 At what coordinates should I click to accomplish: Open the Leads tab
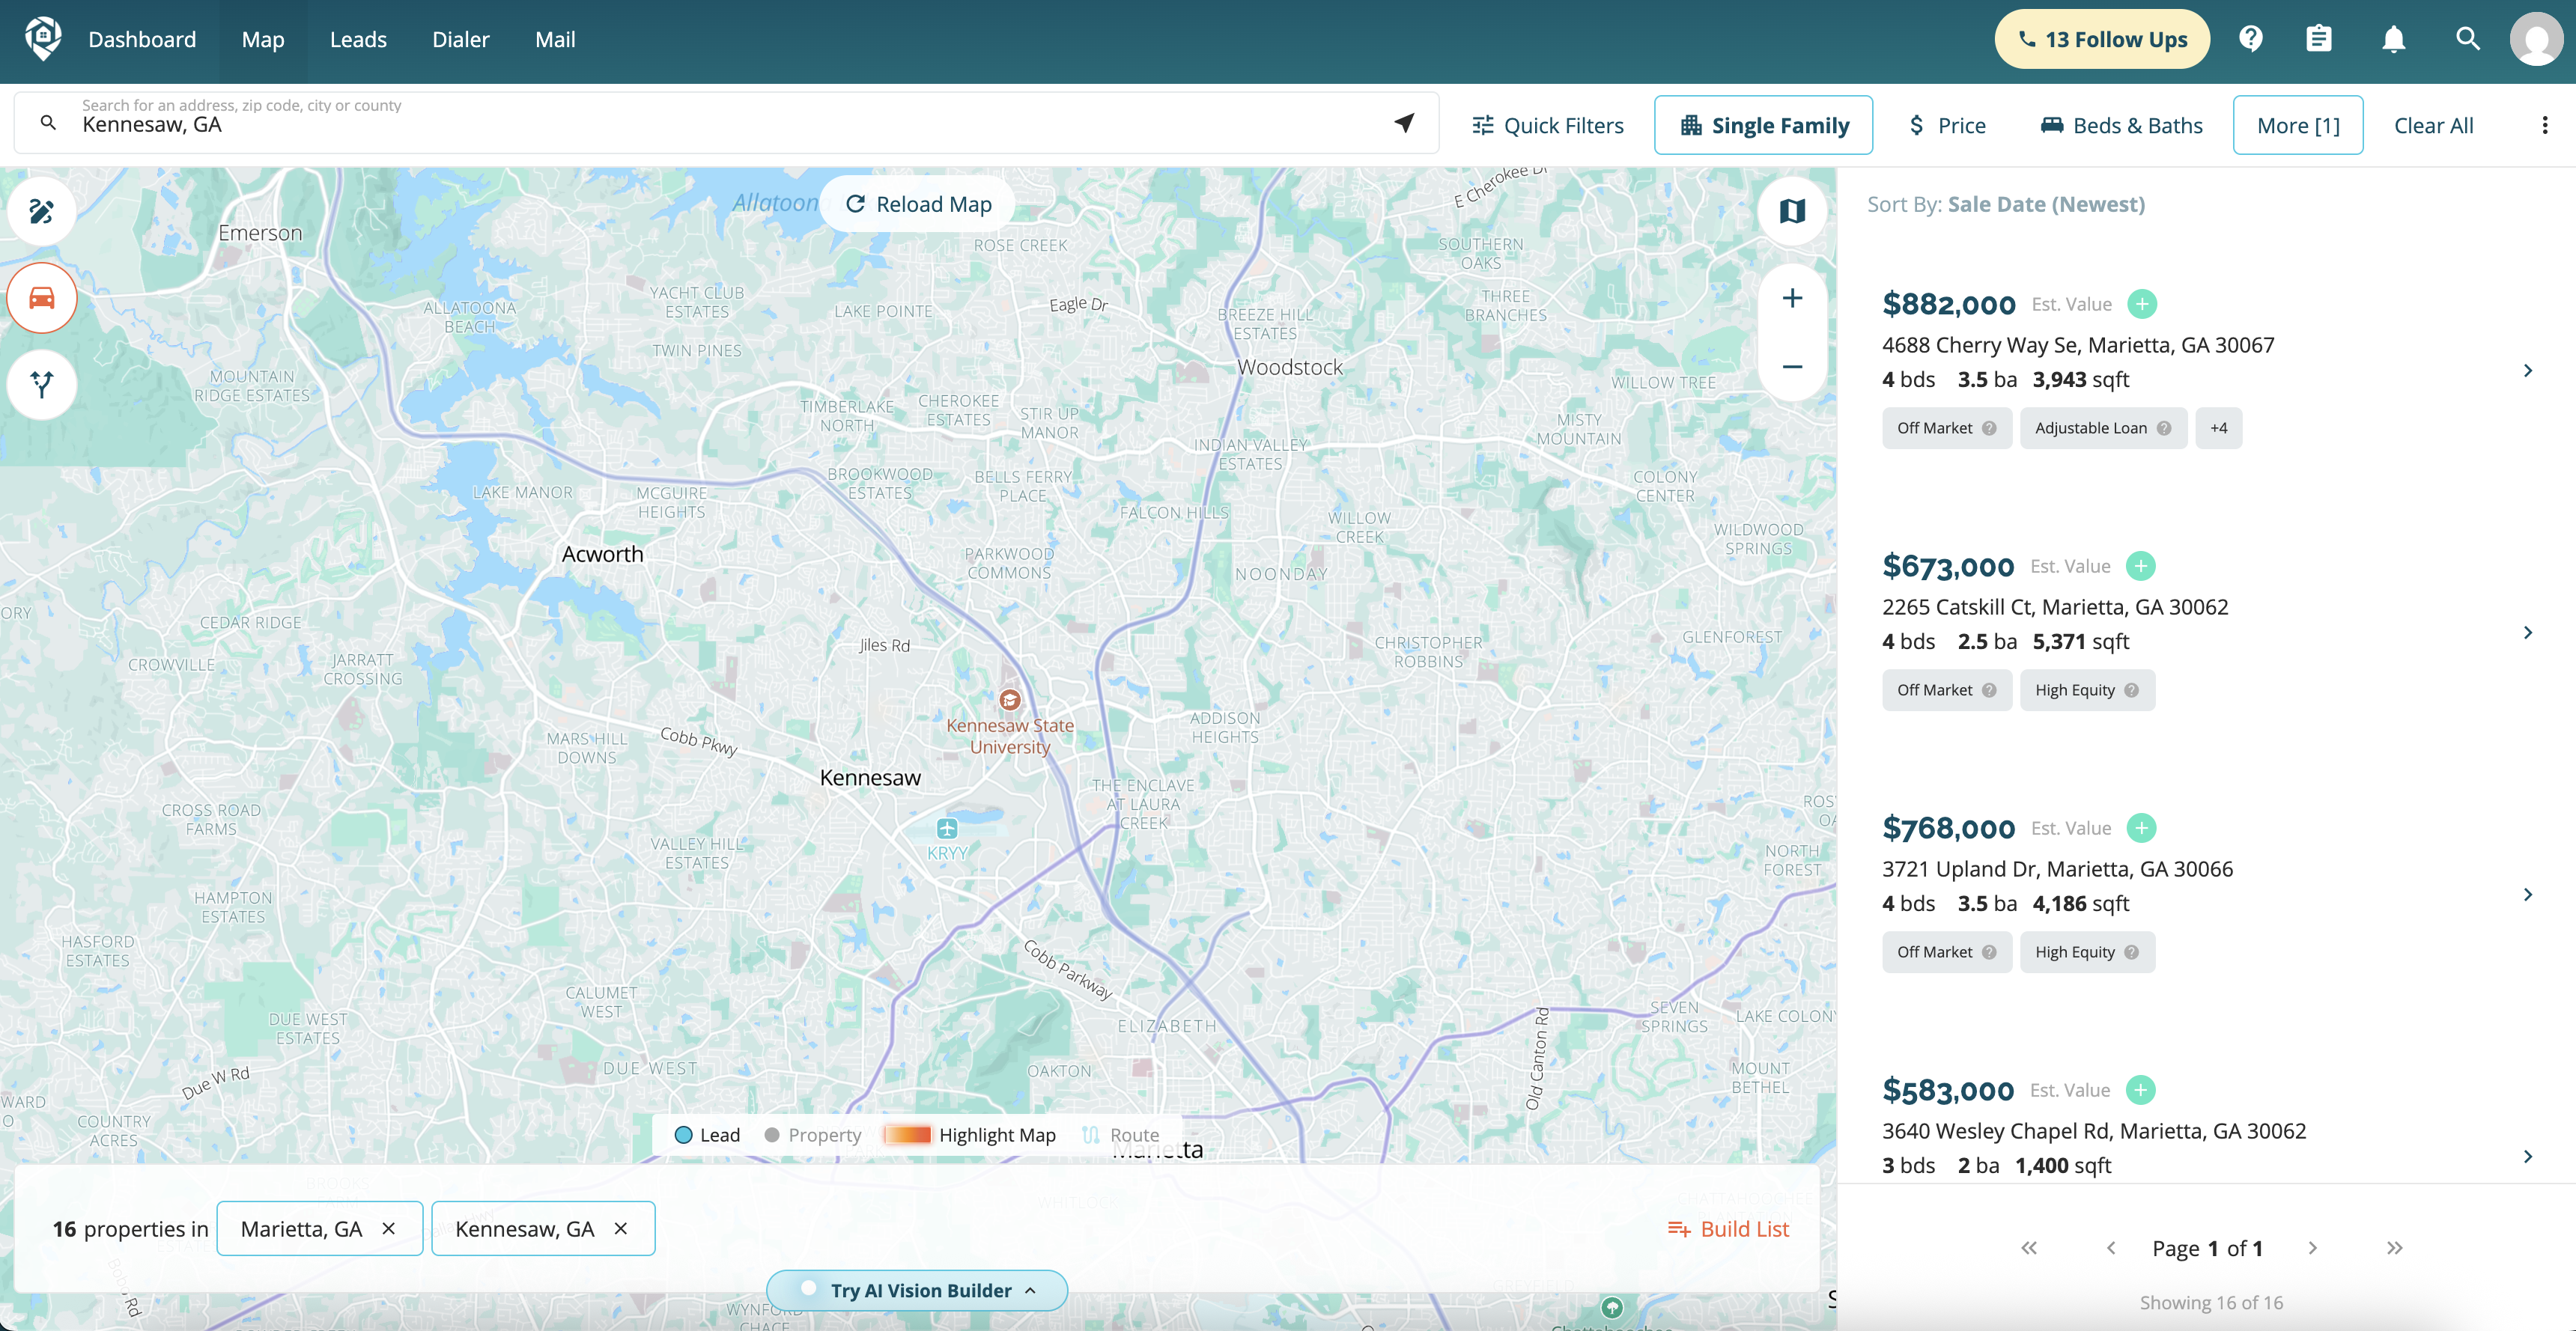tap(358, 39)
